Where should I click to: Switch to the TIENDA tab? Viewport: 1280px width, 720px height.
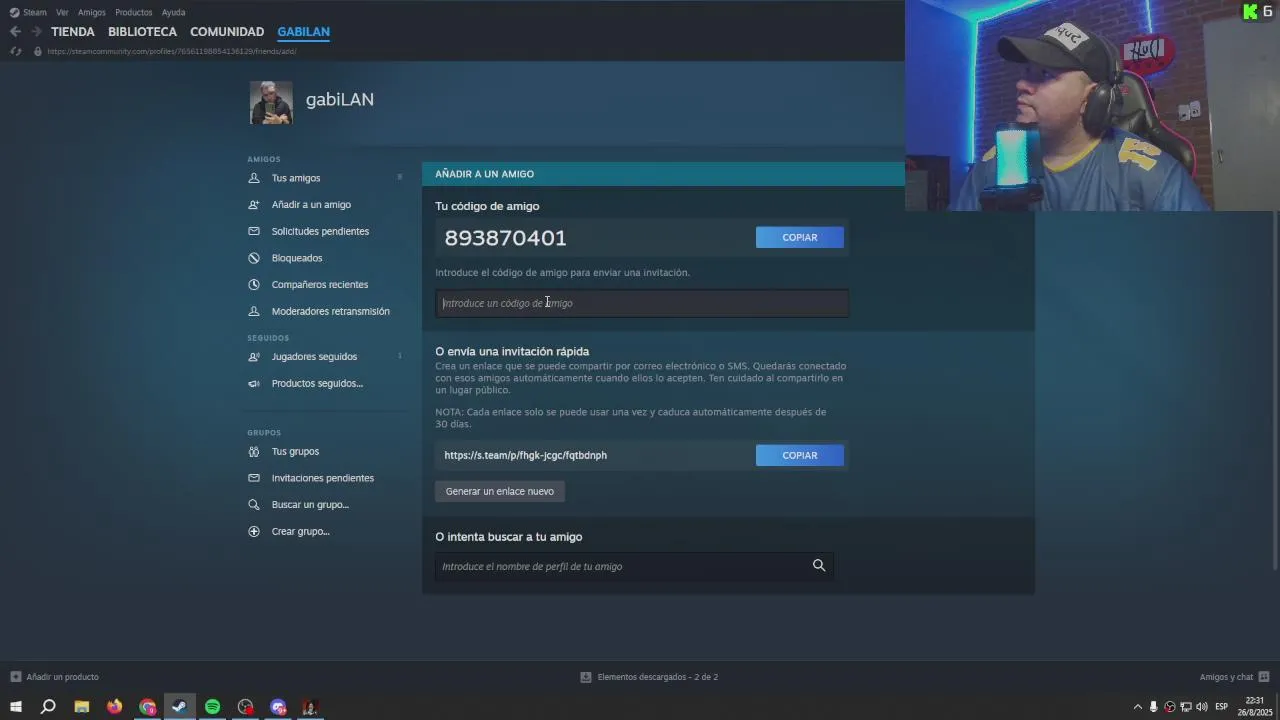tap(73, 32)
